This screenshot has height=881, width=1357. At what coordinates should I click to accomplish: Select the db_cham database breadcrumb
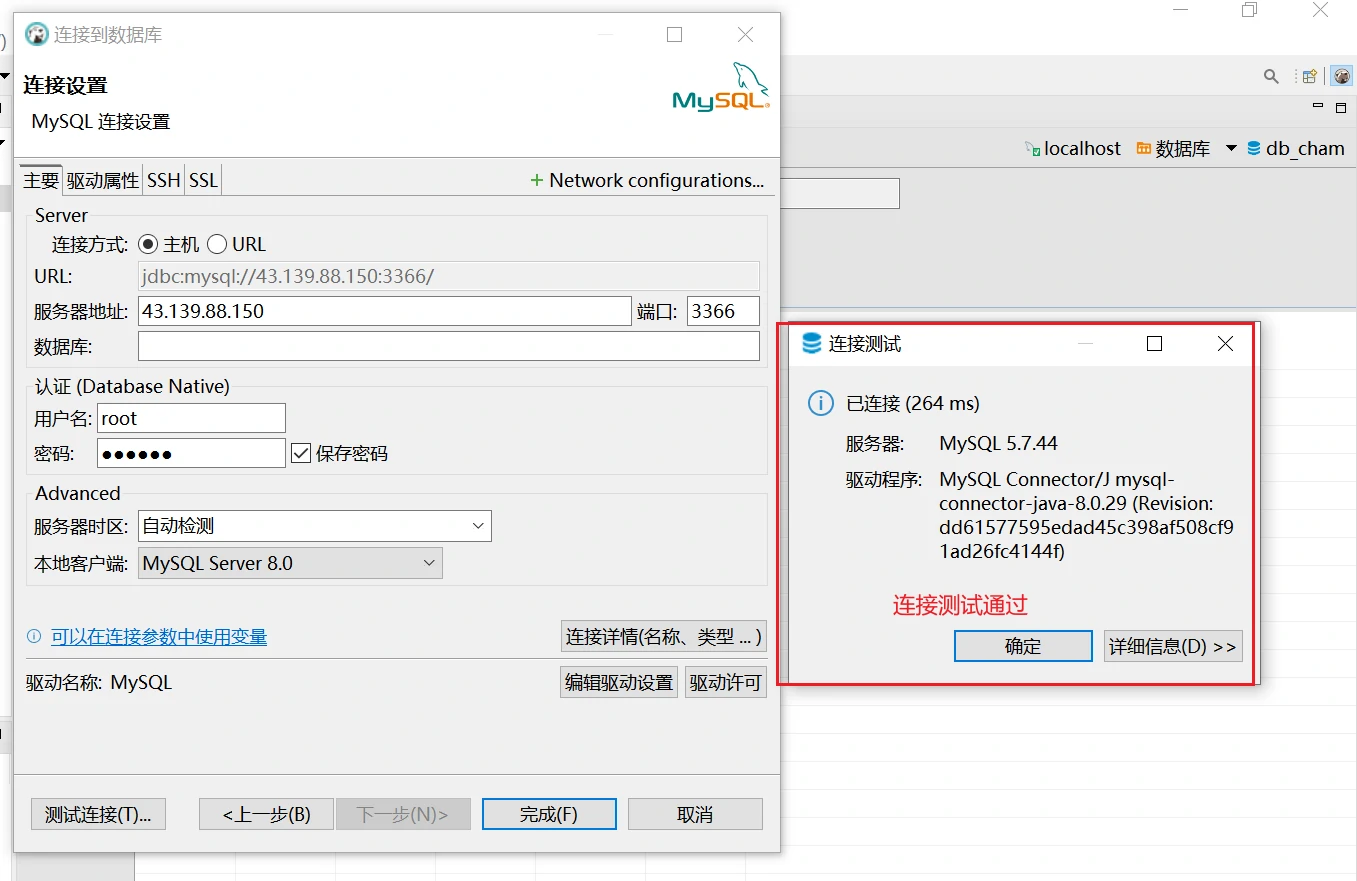(1296, 148)
